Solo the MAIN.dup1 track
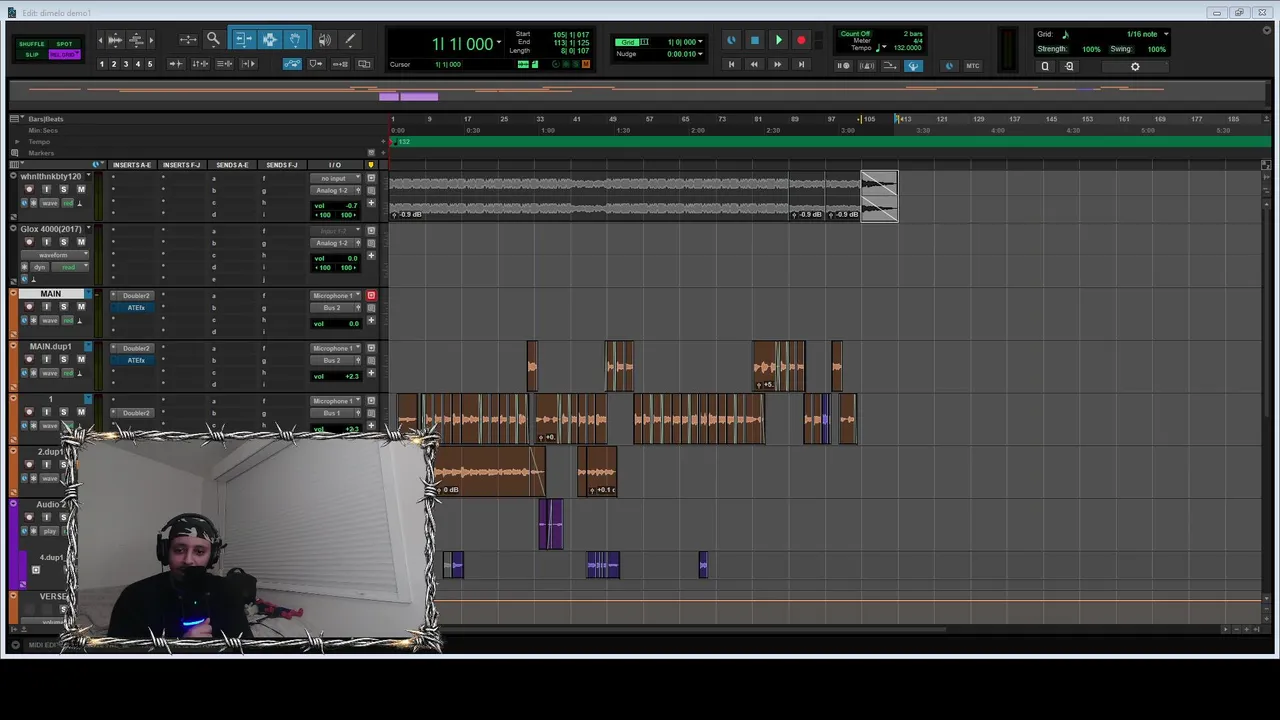Viewport: 1280px width, 720px height. (x=64, y=360)
